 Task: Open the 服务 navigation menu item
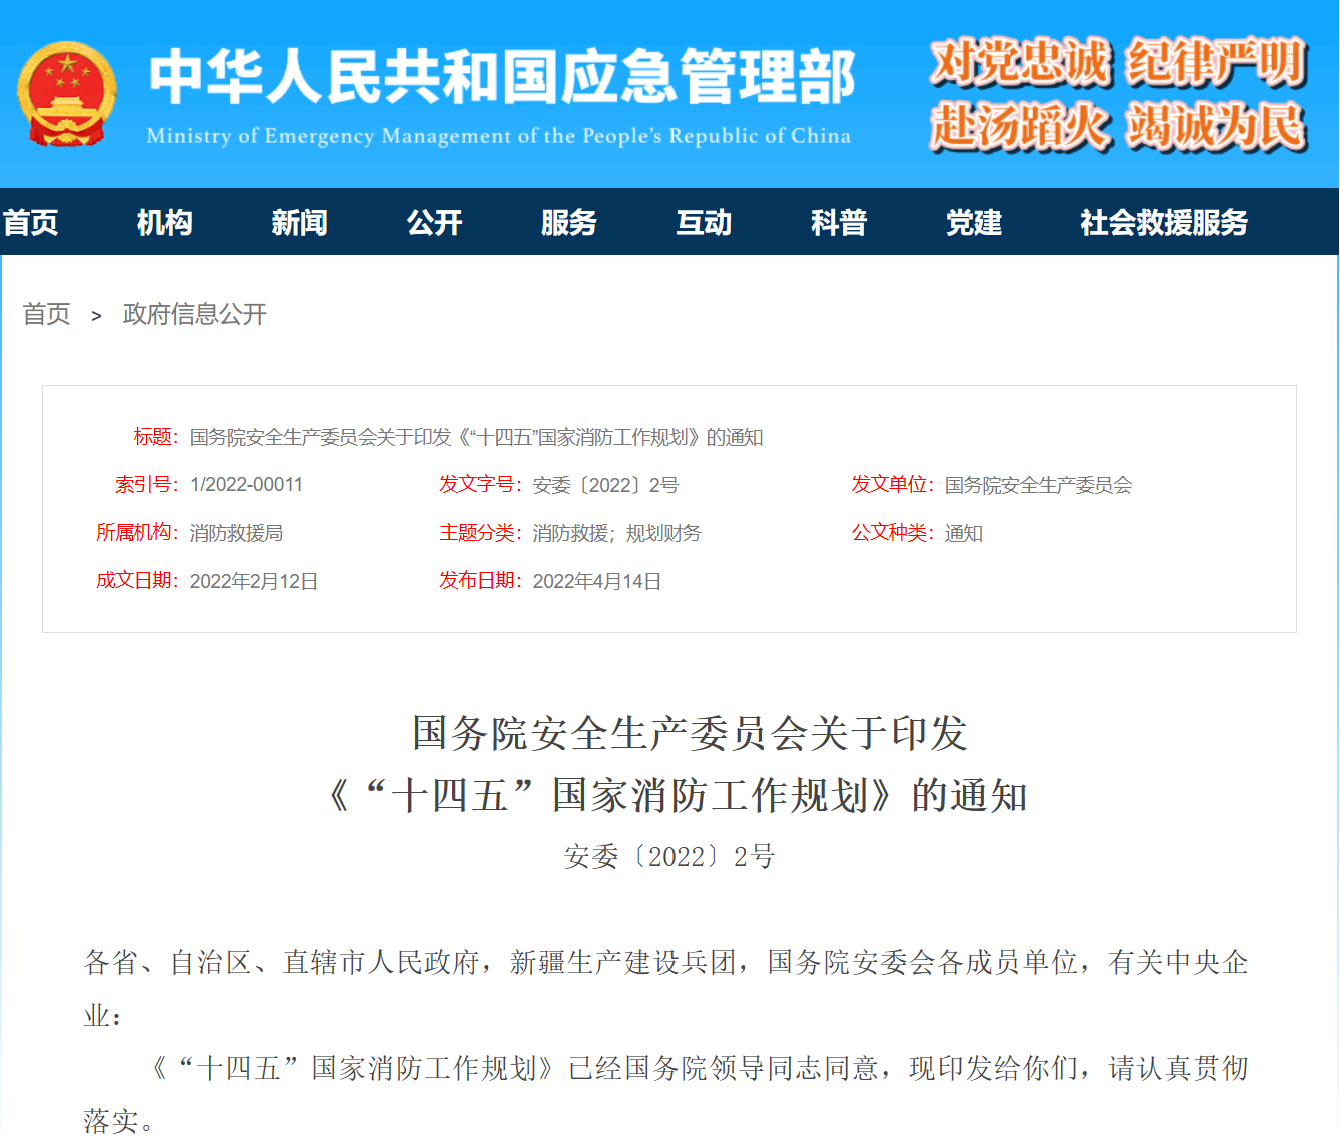pyautogui.click(x=568, y=222)
